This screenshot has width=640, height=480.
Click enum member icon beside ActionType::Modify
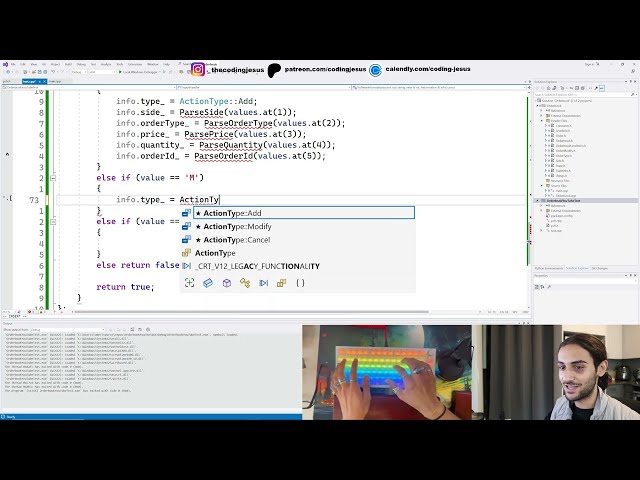[187, 226]
